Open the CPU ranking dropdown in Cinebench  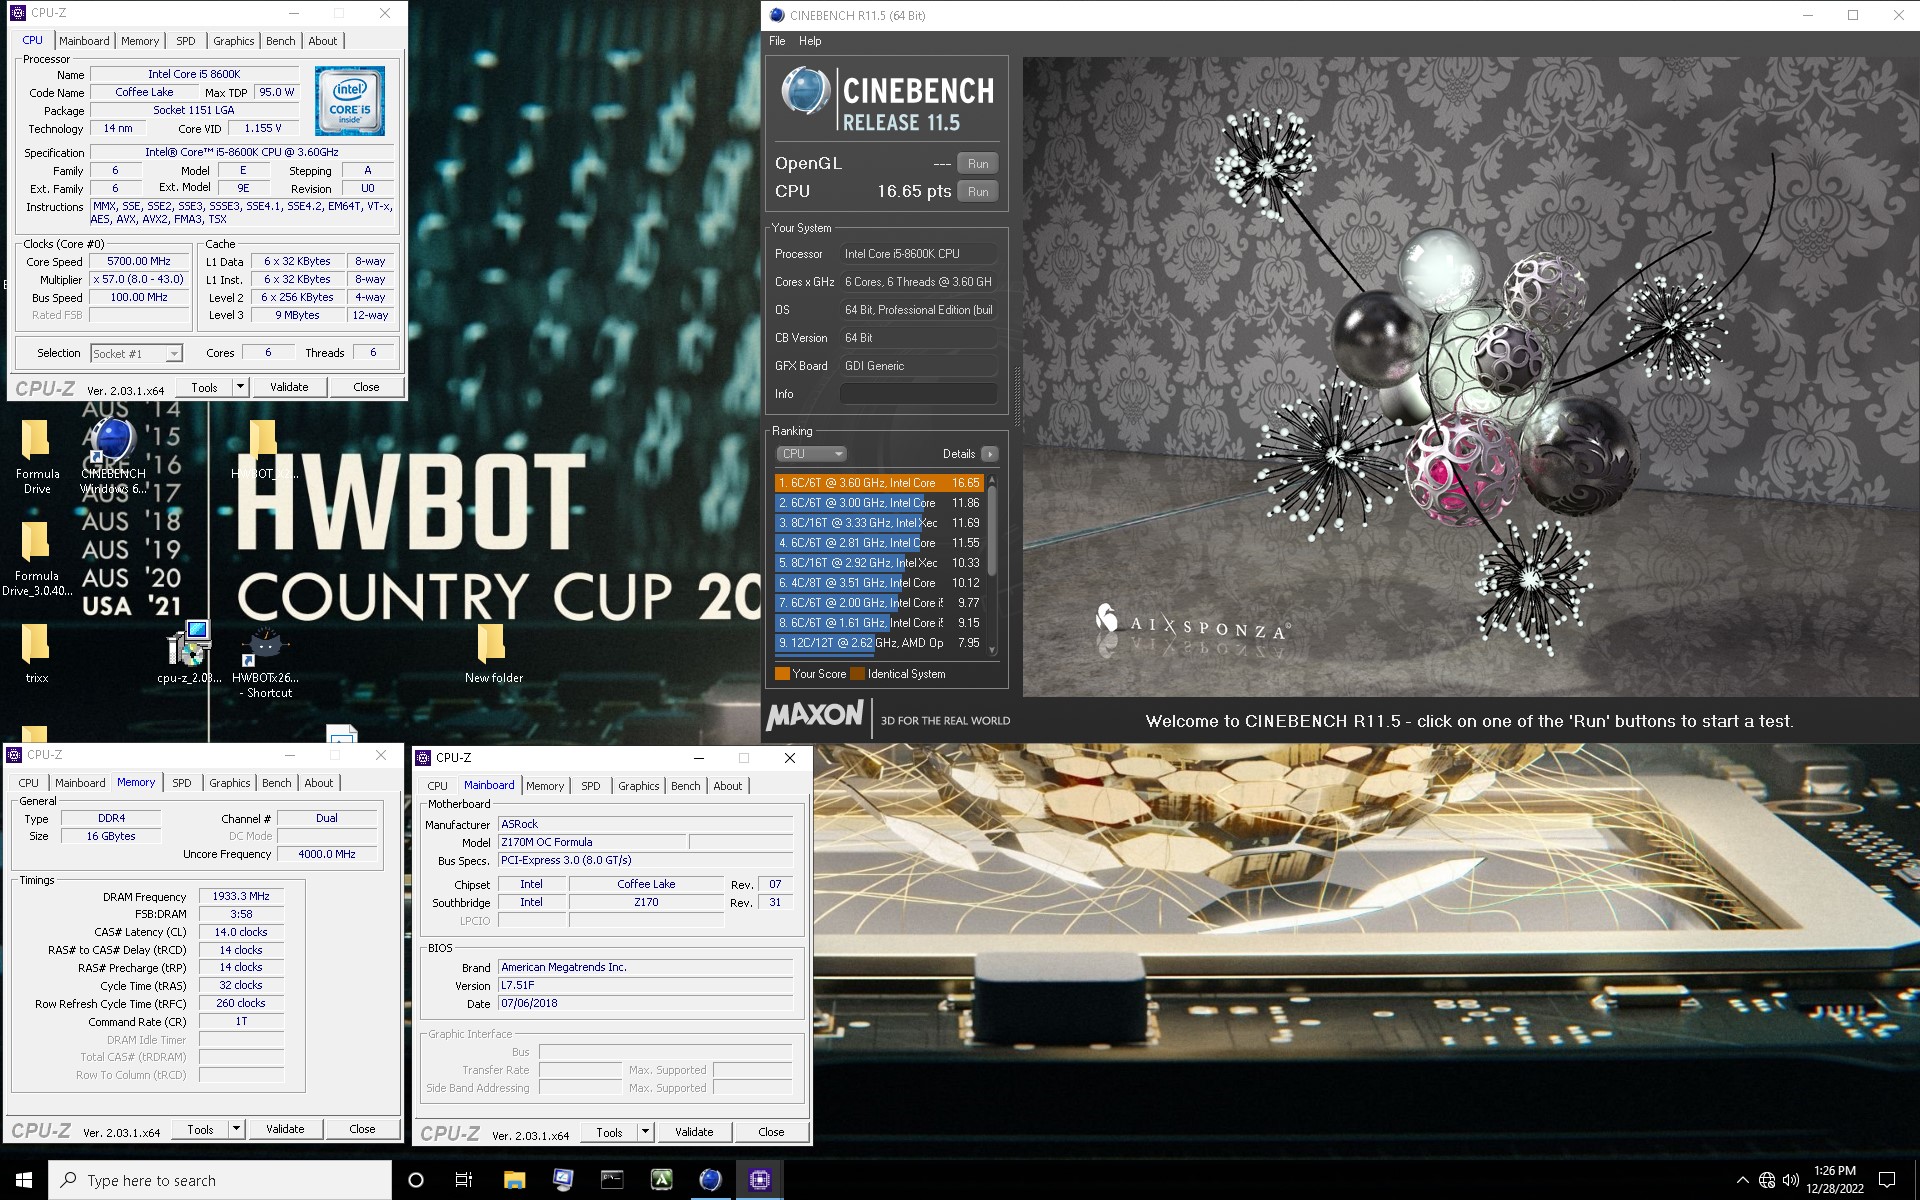[811, 454]
